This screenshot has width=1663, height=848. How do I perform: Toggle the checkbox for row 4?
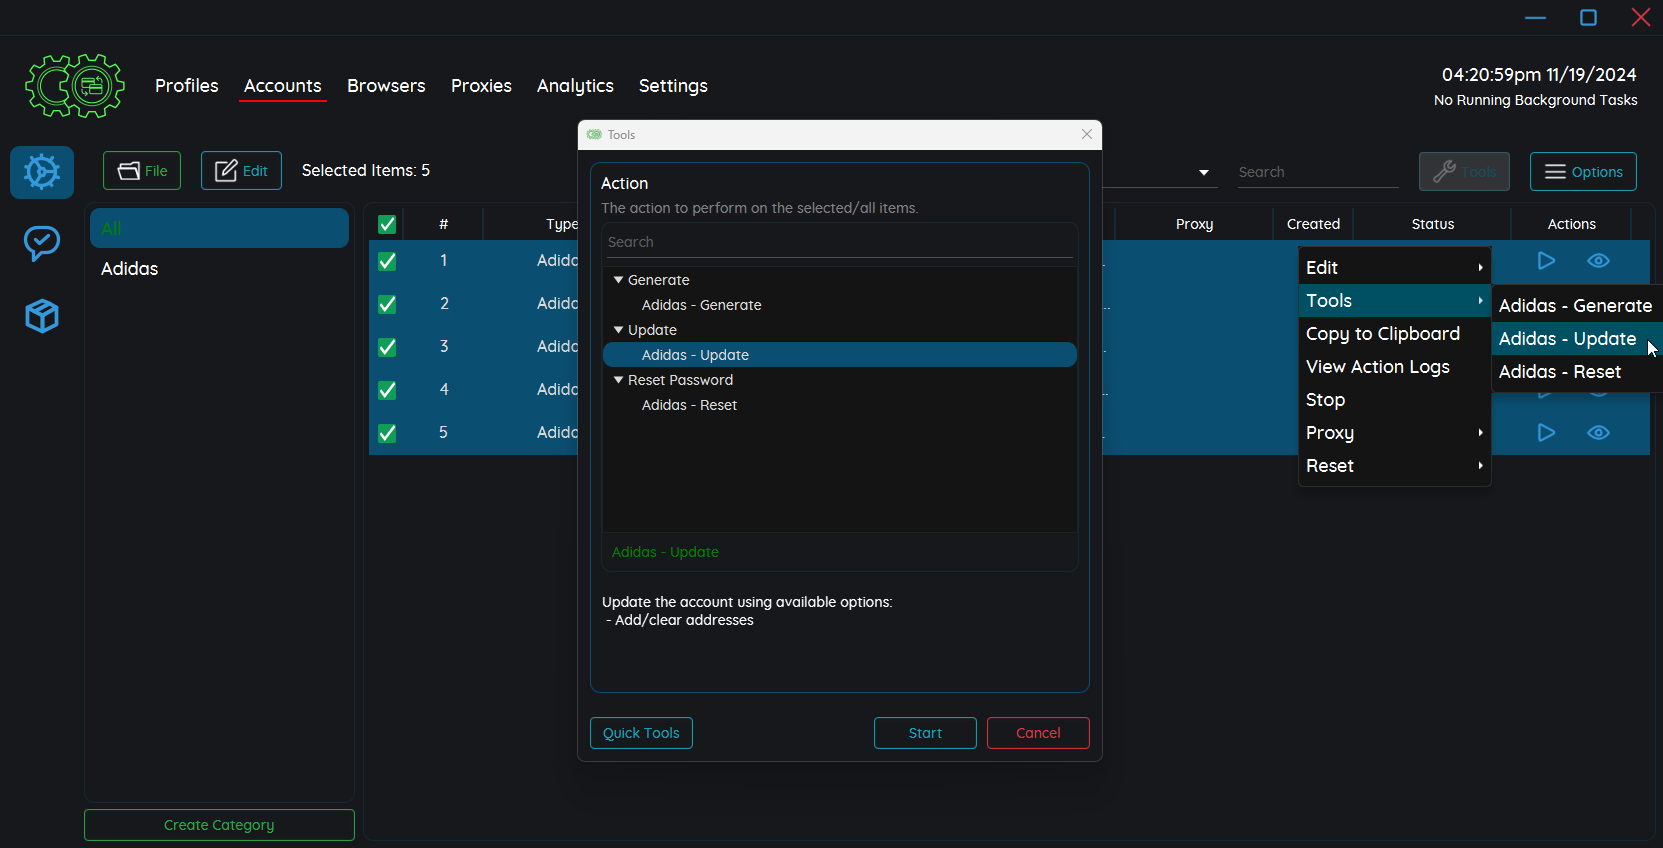(x=387, y=390)
